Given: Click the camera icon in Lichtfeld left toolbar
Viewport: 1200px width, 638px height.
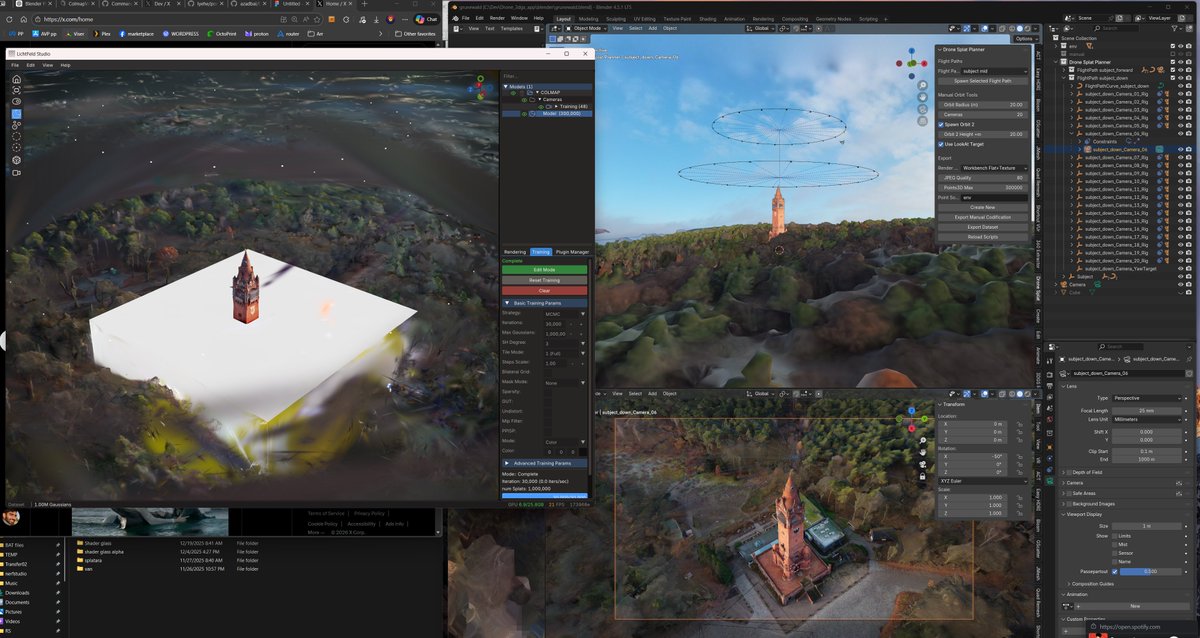Looking at the screenshot, I should [x=16, y=172].
